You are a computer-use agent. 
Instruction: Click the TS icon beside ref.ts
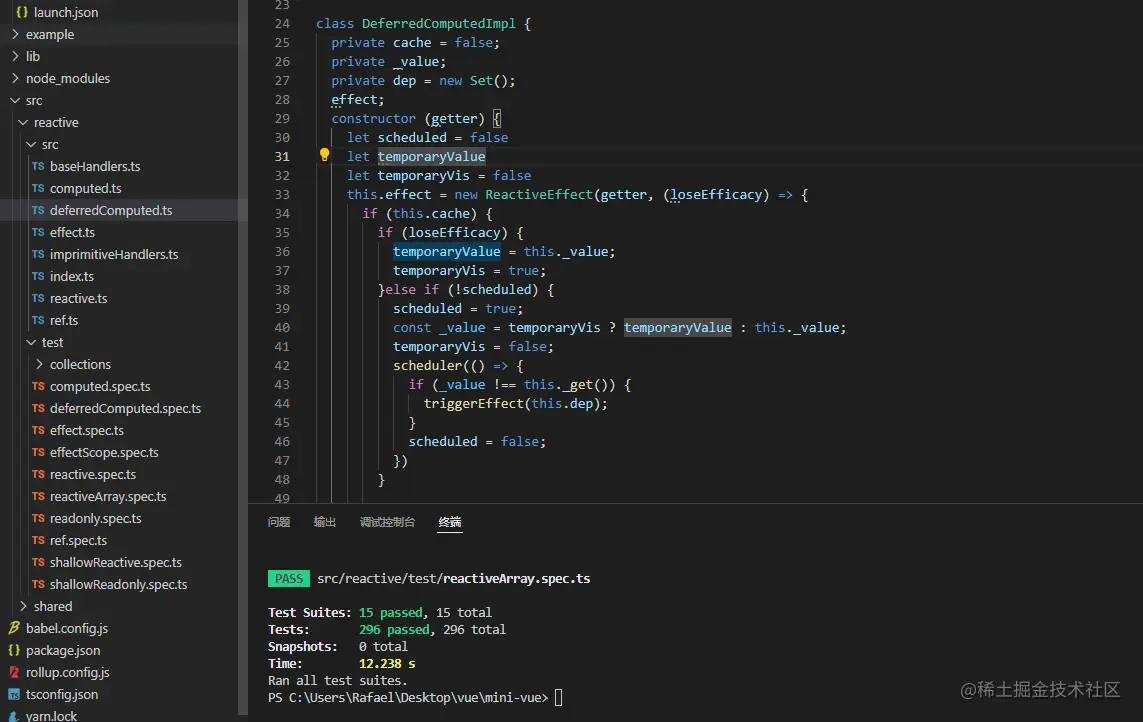coord(38,320)
